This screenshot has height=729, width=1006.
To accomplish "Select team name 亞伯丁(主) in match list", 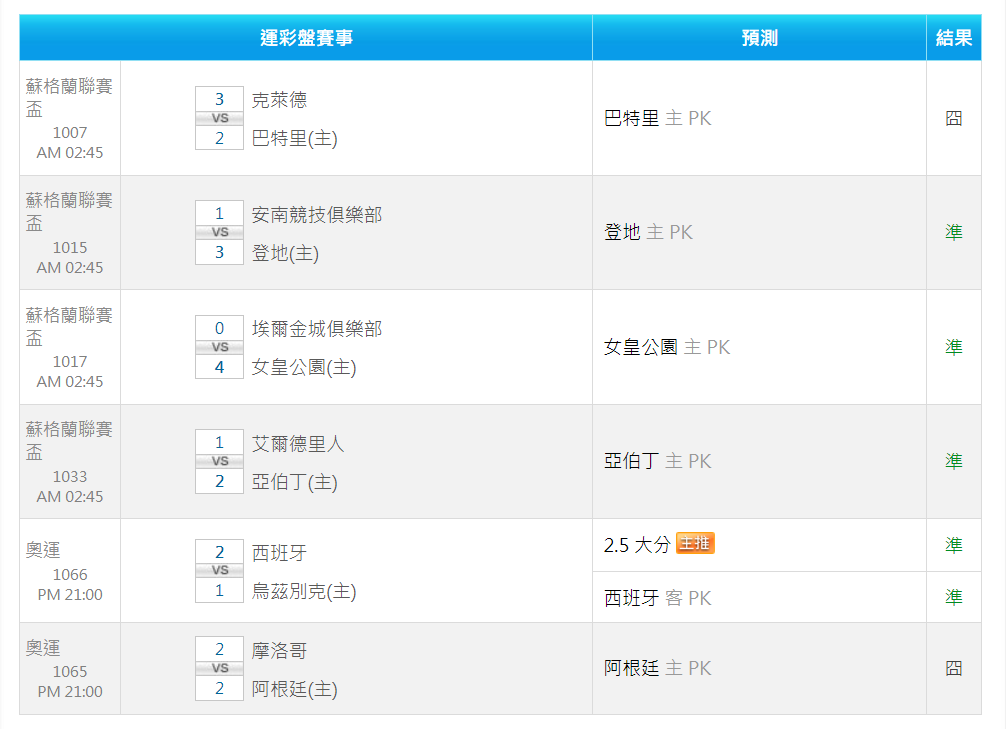I will [294, 482].
